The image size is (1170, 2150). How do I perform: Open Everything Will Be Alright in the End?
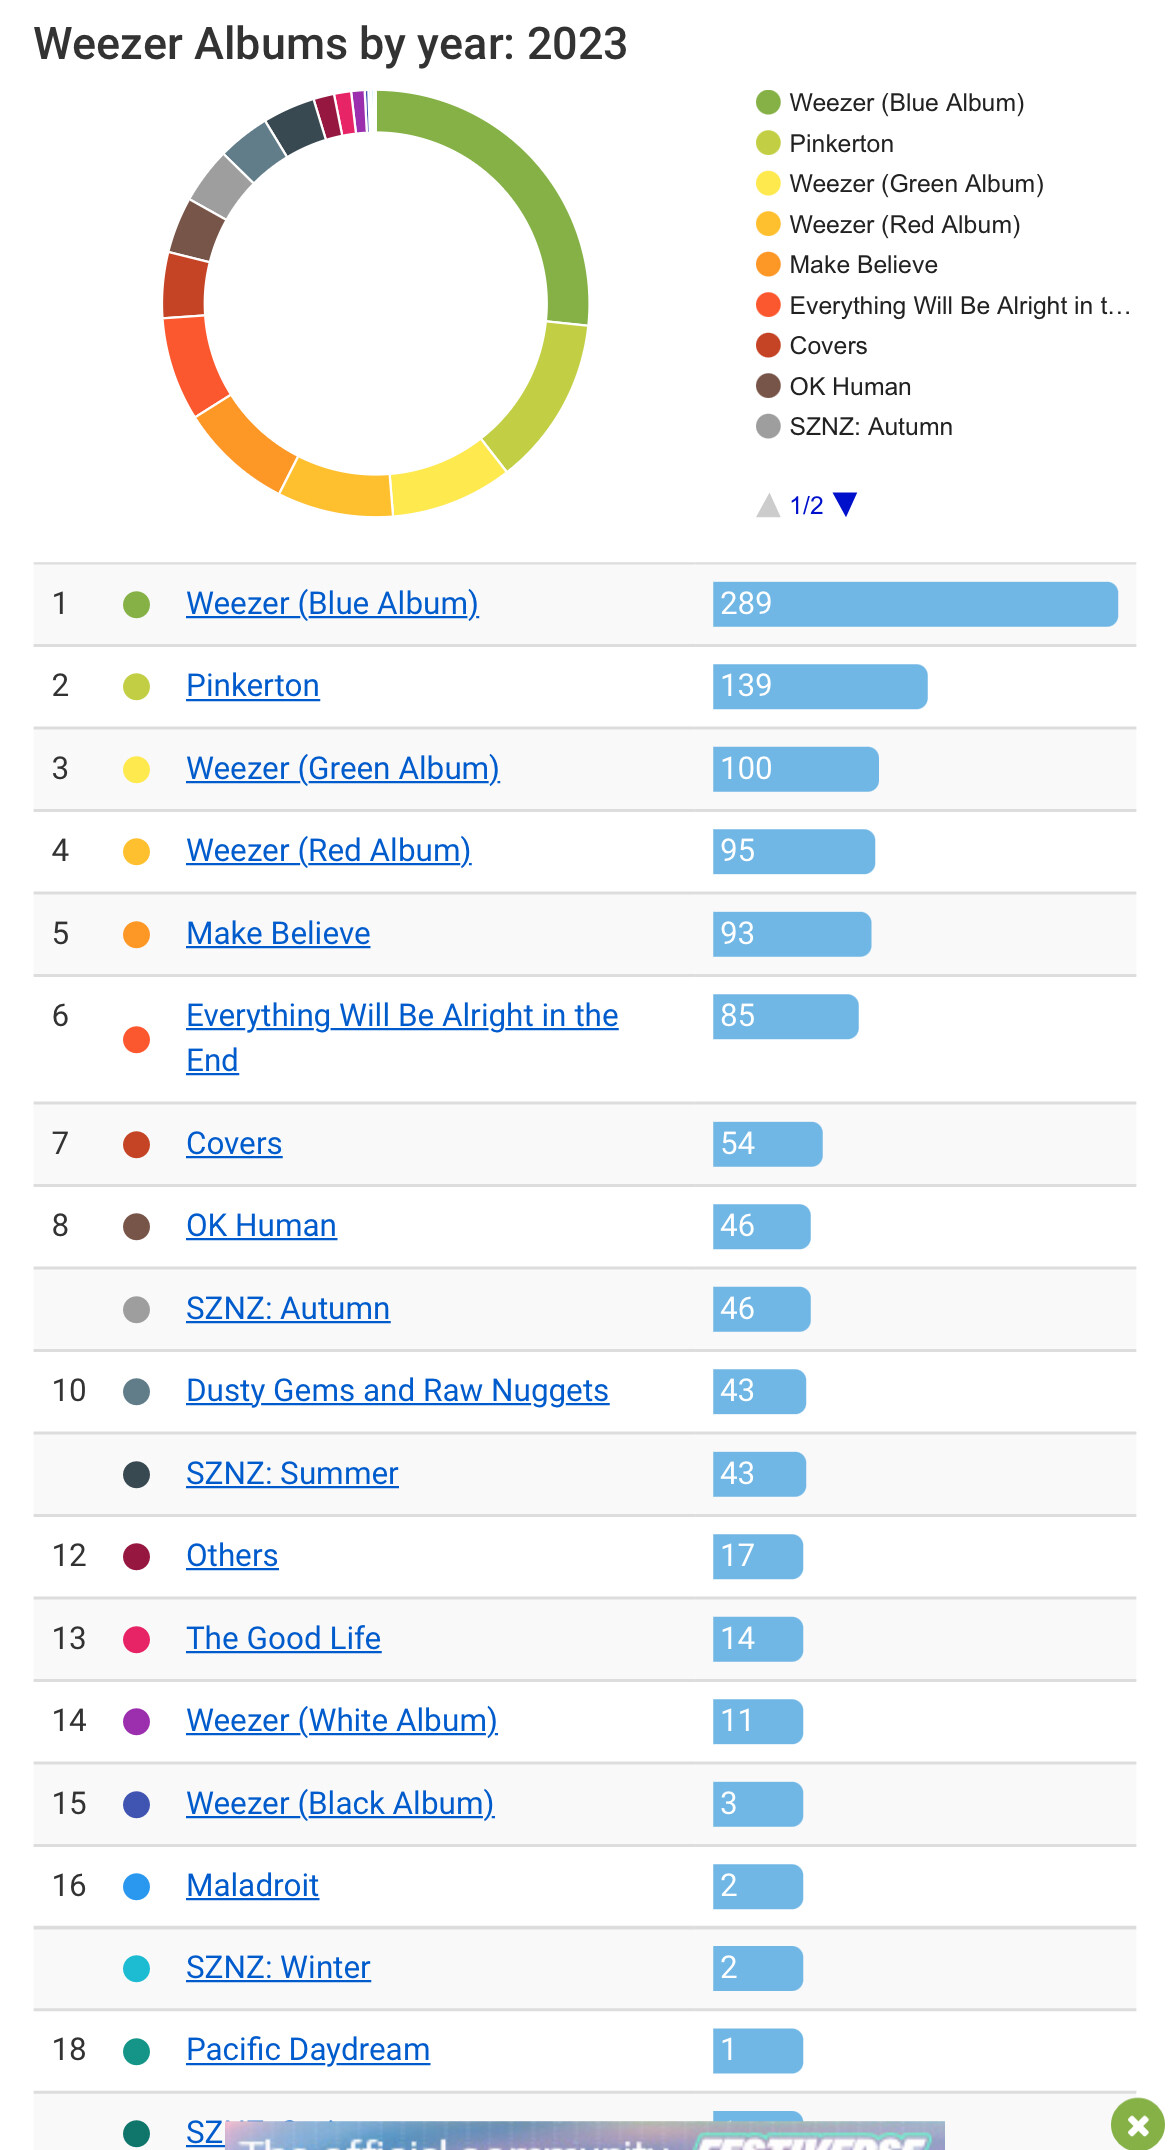coord(402,1037)
